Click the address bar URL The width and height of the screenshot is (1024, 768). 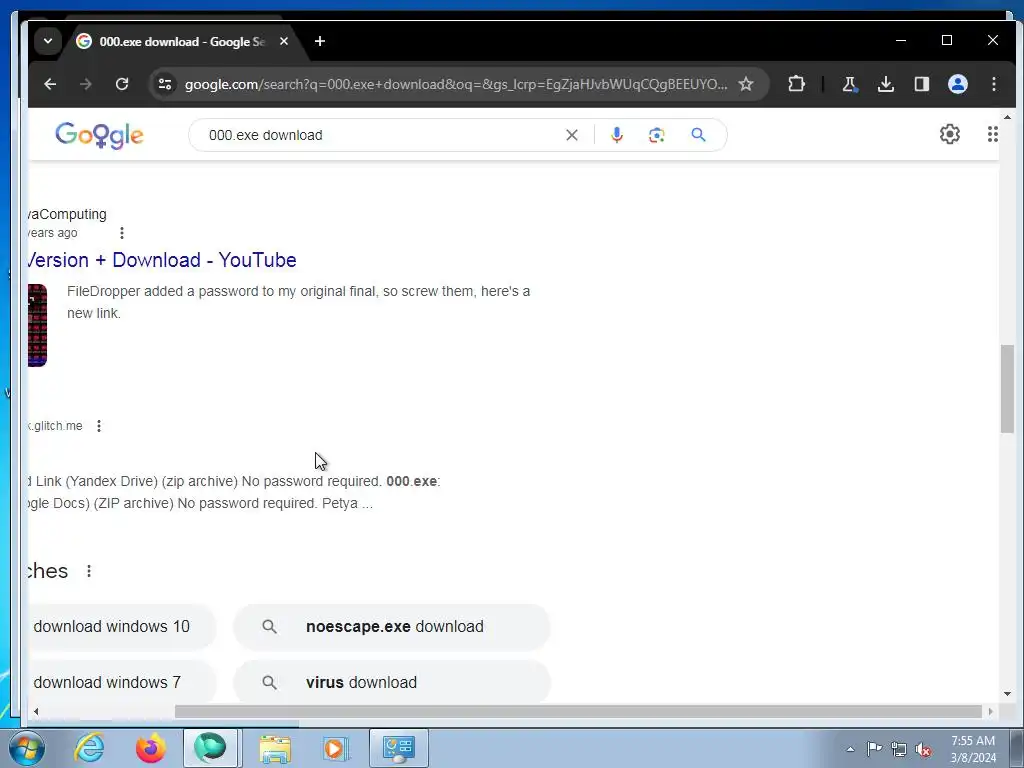[x=456, y=84]
